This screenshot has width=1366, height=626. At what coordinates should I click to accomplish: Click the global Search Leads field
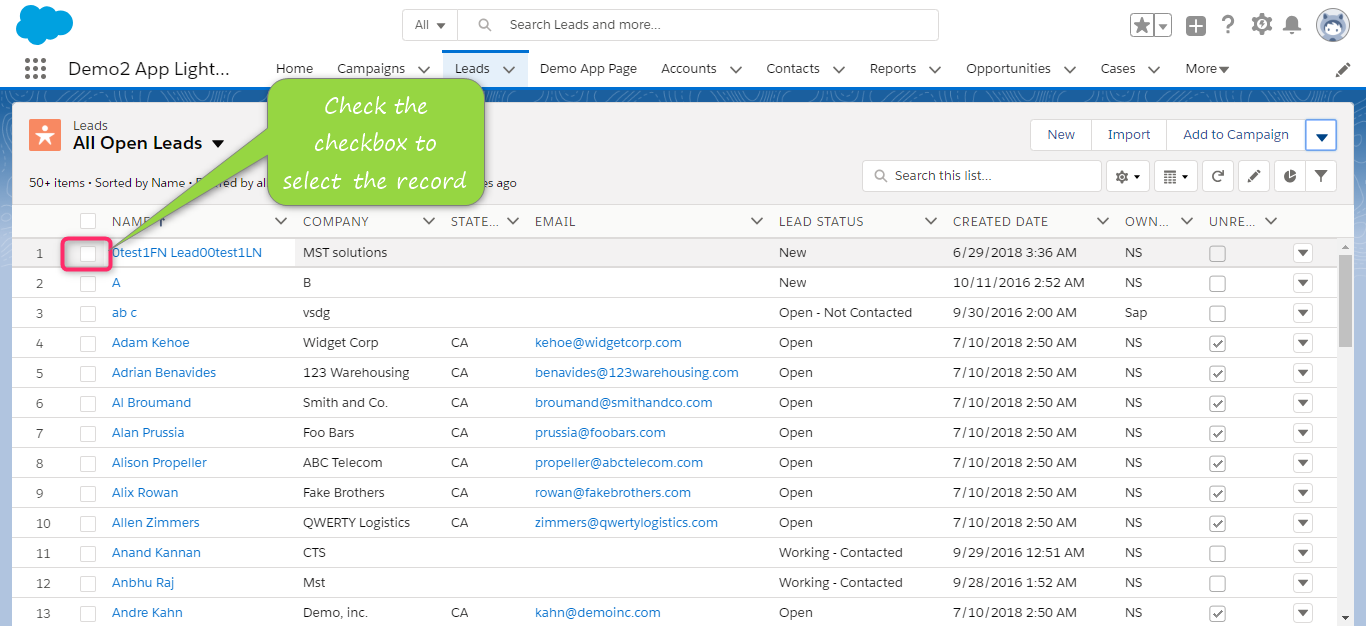click(698, 25)
